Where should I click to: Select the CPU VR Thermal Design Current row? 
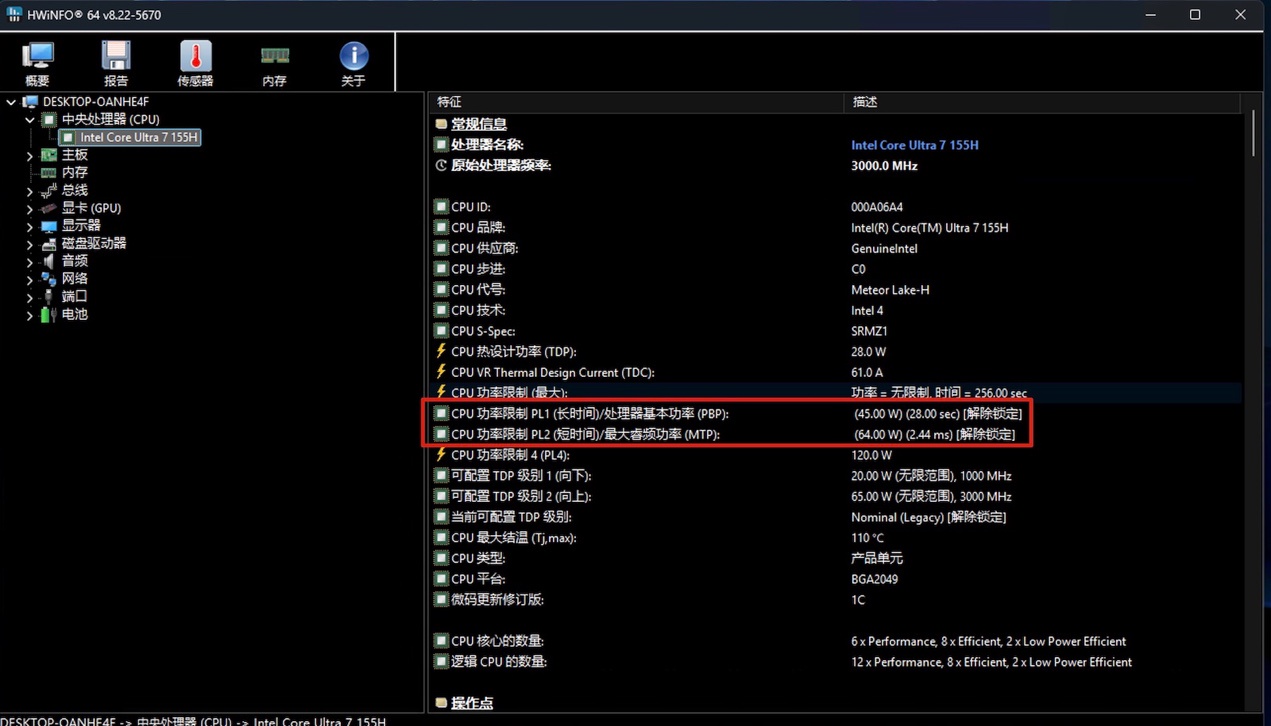tap(837, 372)
